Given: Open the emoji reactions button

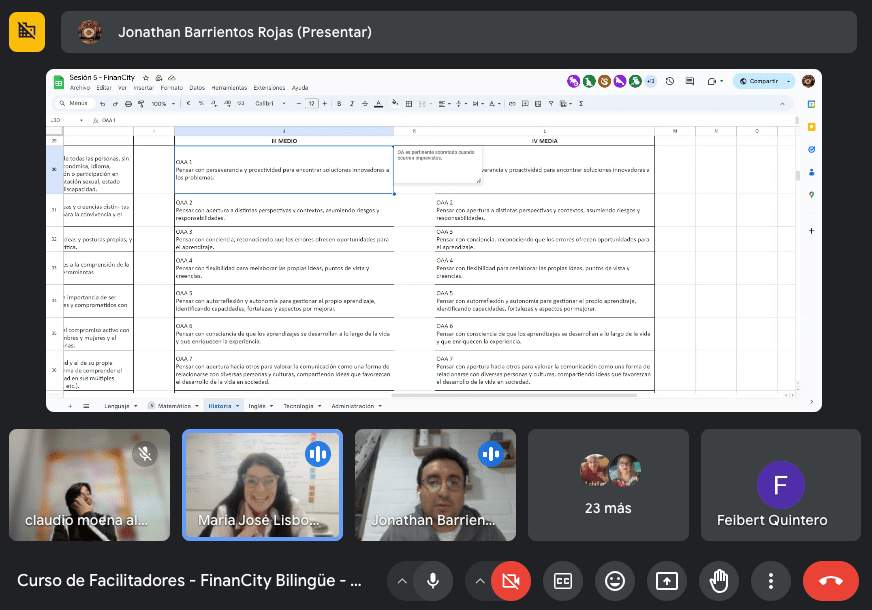Looking at the screenshot, I should coord(615,581).
